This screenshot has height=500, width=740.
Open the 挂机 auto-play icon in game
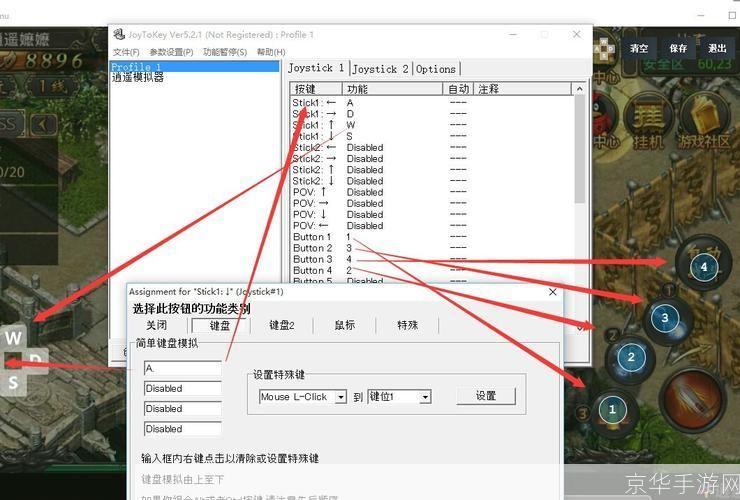tap(648, 121)
